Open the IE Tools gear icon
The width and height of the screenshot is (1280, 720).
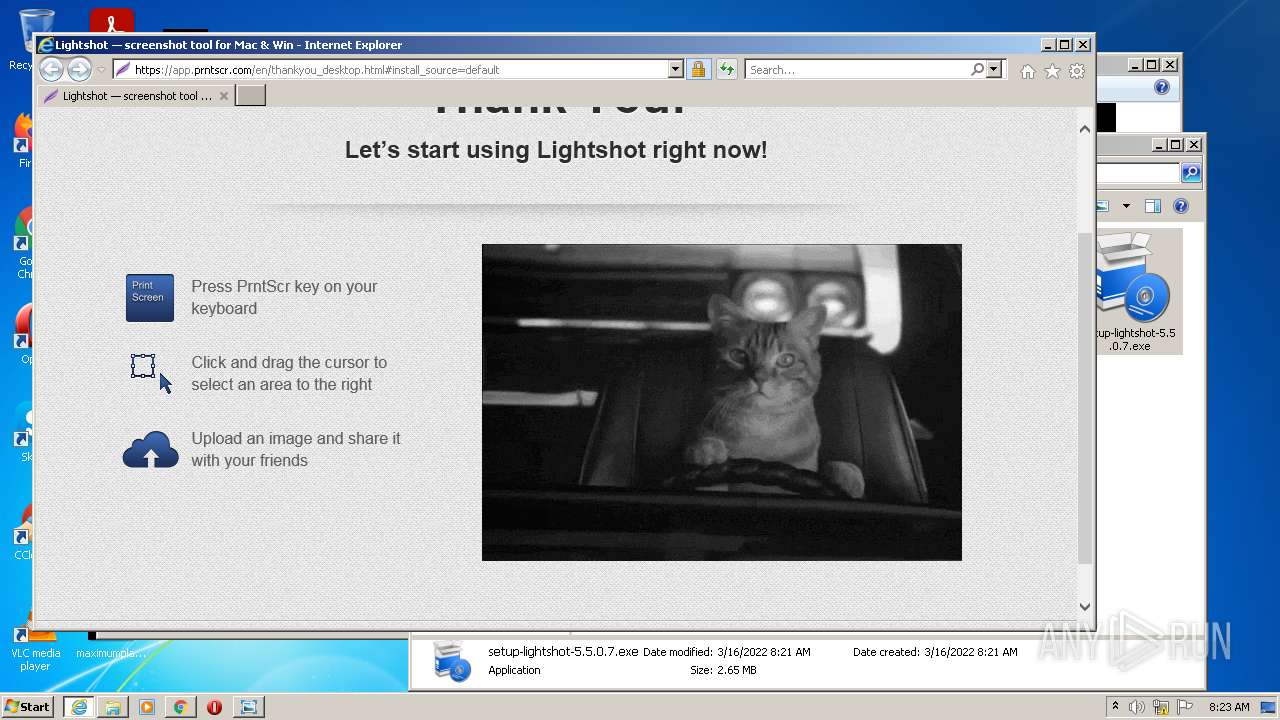[1077, 71]
